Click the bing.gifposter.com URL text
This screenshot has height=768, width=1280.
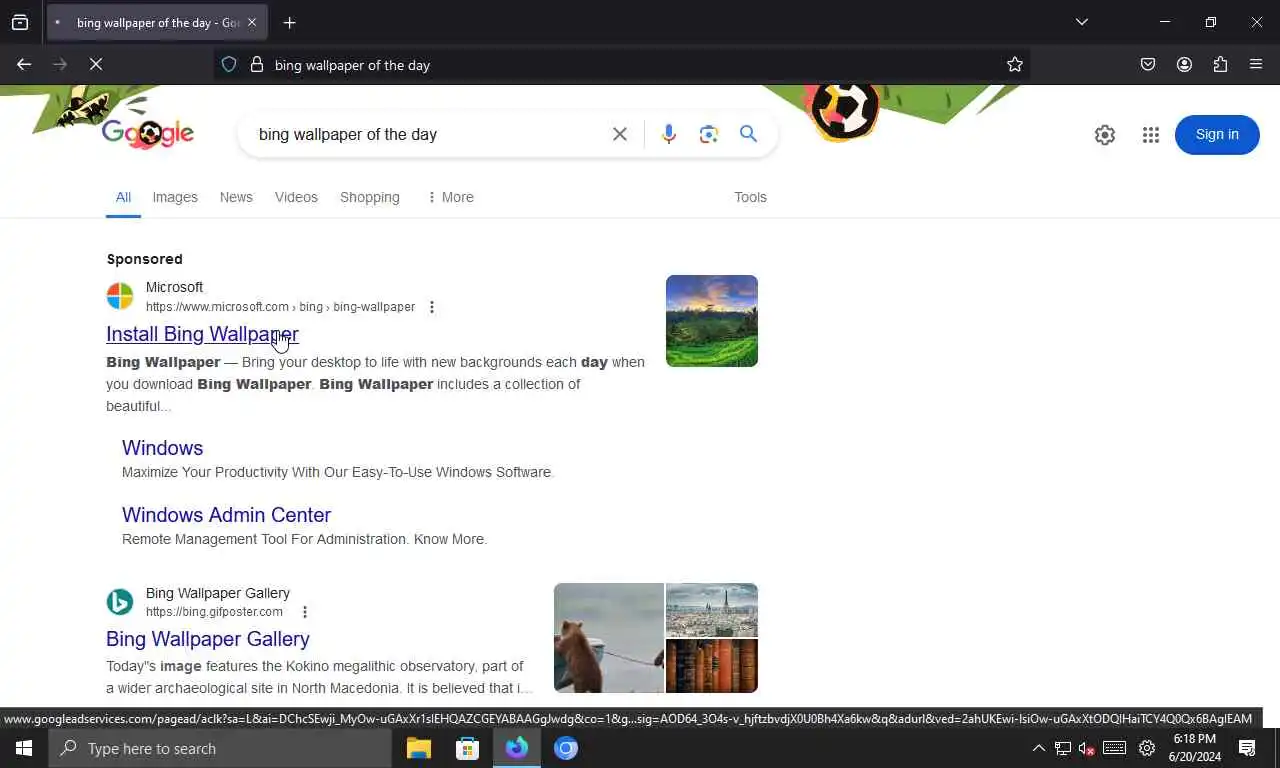click(214, 612)
